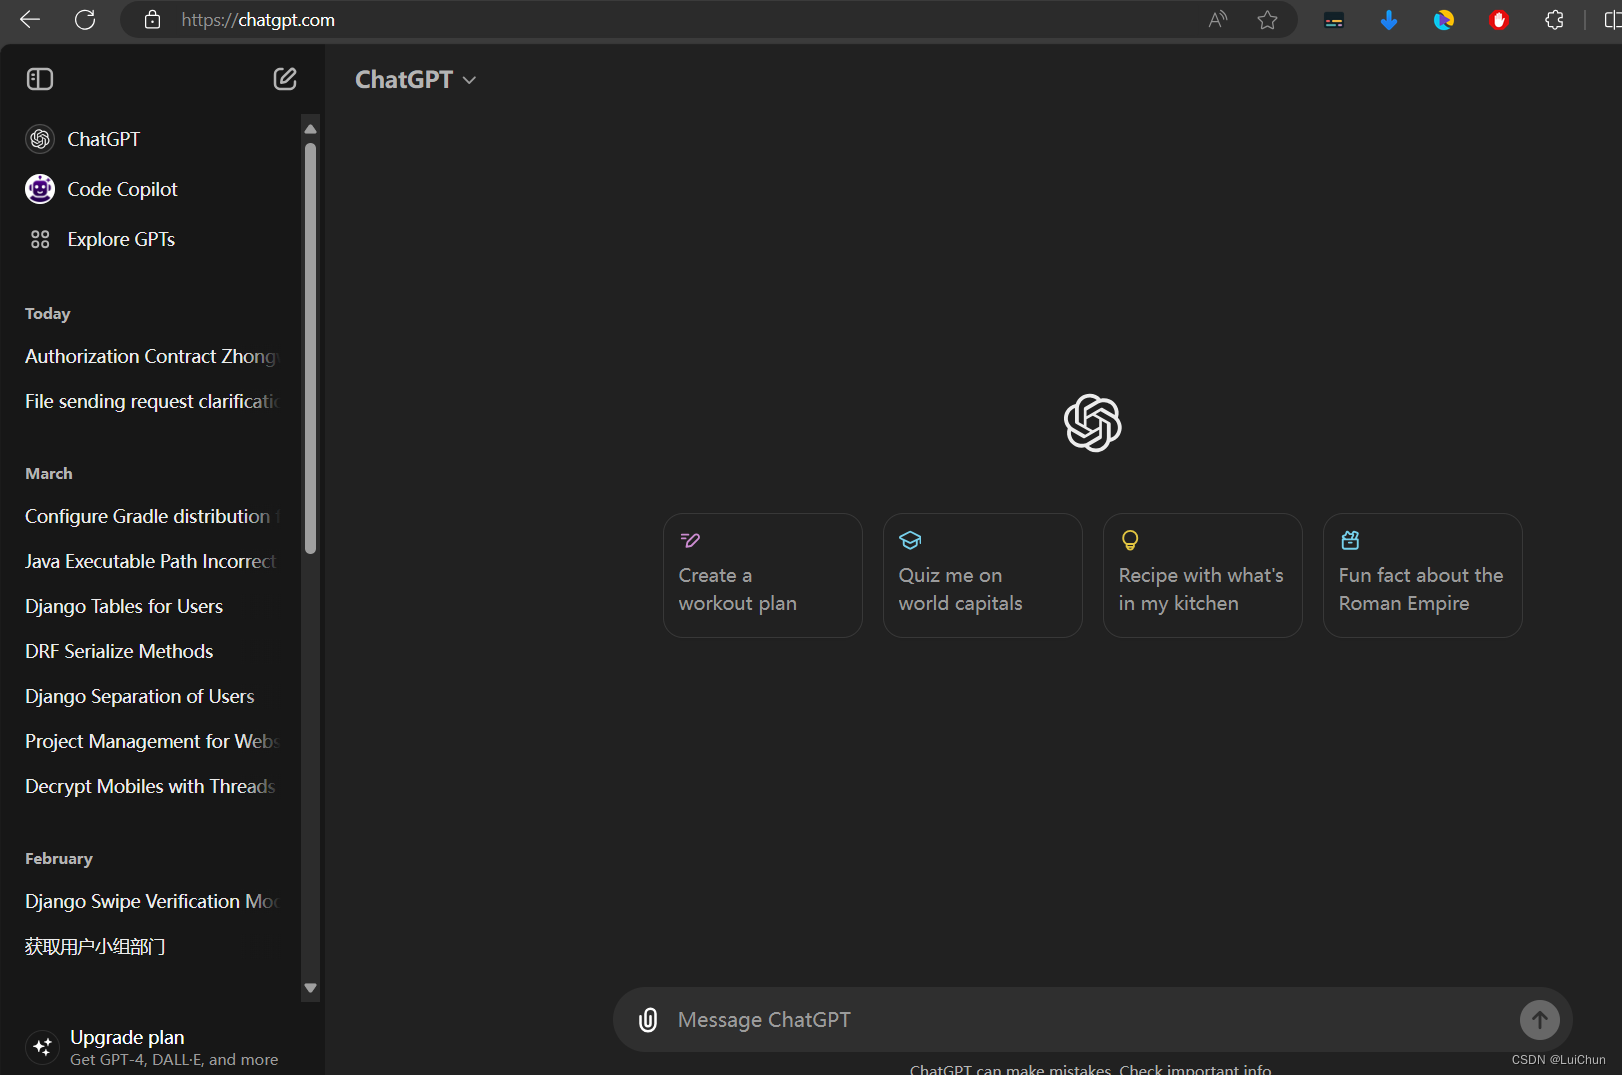Click the Upgrade plan sparkle icon

coord(42,1047)
